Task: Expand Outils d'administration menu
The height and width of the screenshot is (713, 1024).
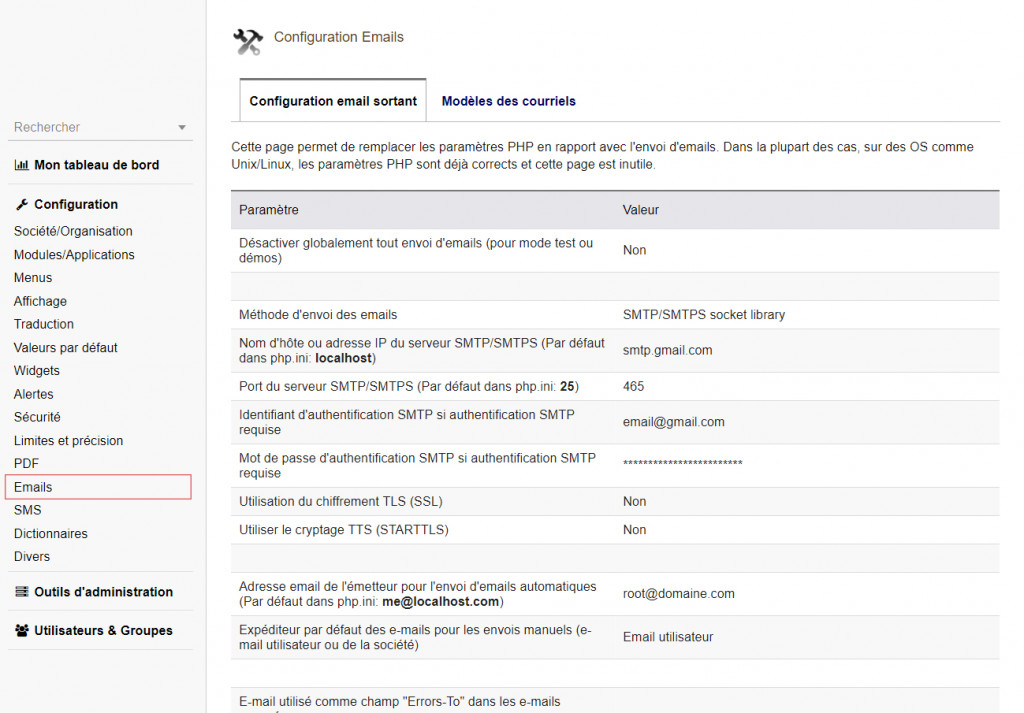Action: (x=103, y=592)
